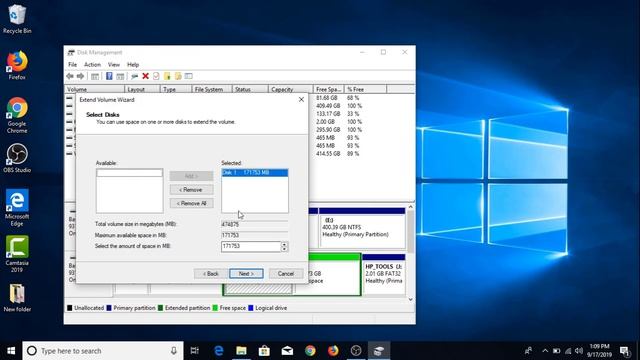Image resolution: width=640 pixels, height=360 pixels.
Task: Open the OBS Studio desktop shortcut
Action: 17,158
